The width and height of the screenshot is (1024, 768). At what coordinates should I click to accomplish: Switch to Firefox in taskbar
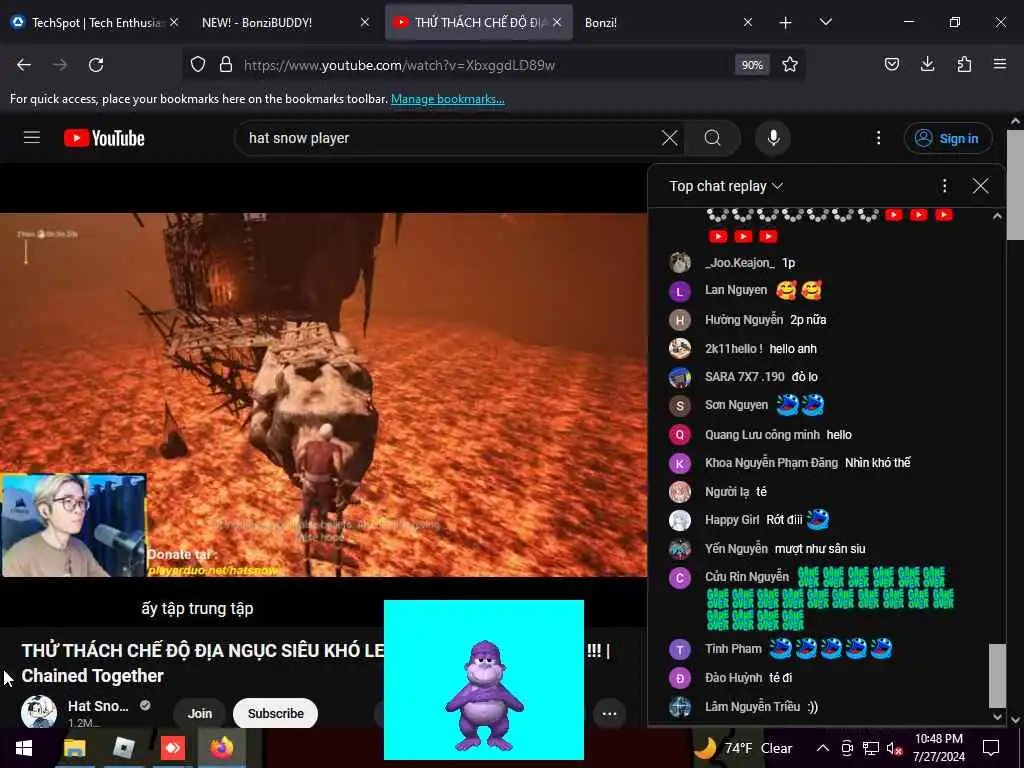(222, 748)
